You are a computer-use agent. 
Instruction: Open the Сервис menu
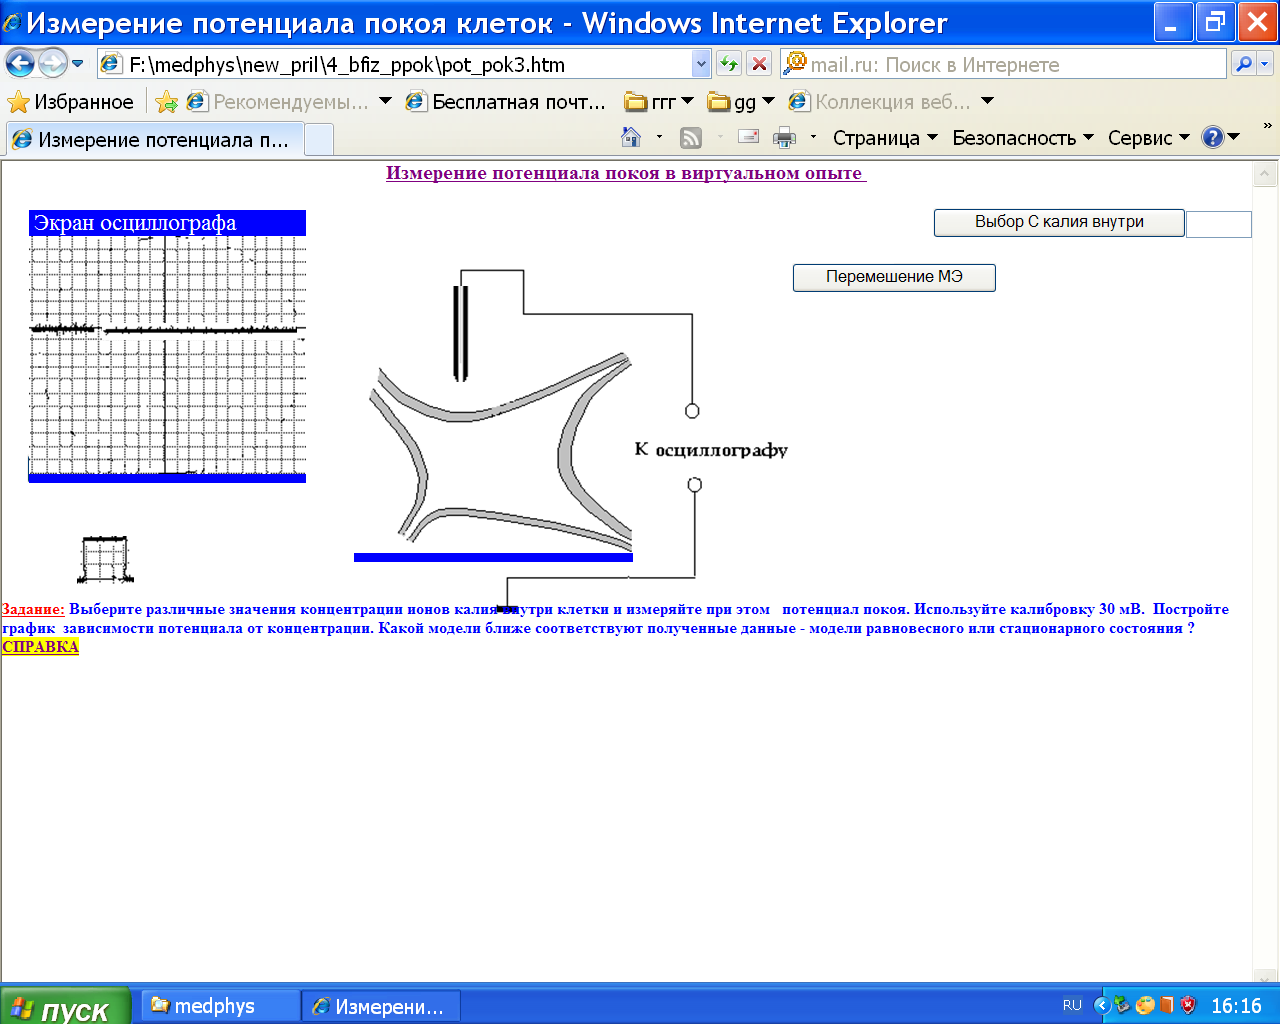tap(1148, 138)
